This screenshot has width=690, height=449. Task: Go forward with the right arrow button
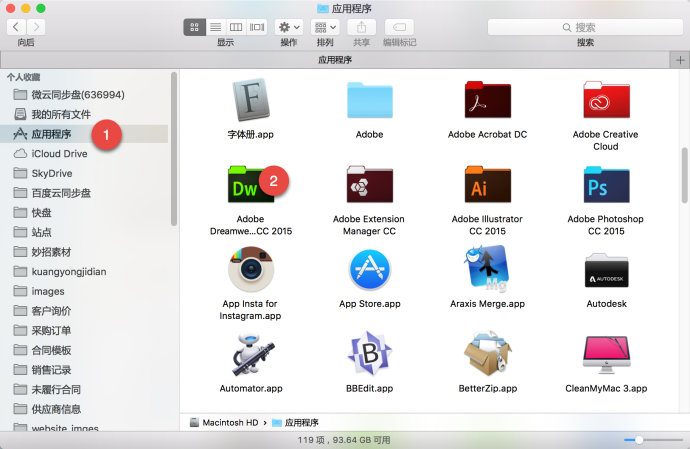coord(36,27)
